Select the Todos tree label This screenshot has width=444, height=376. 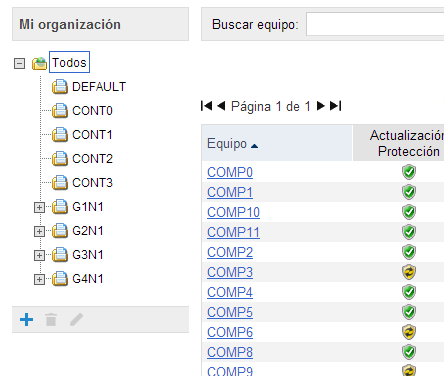pos(69,62)
